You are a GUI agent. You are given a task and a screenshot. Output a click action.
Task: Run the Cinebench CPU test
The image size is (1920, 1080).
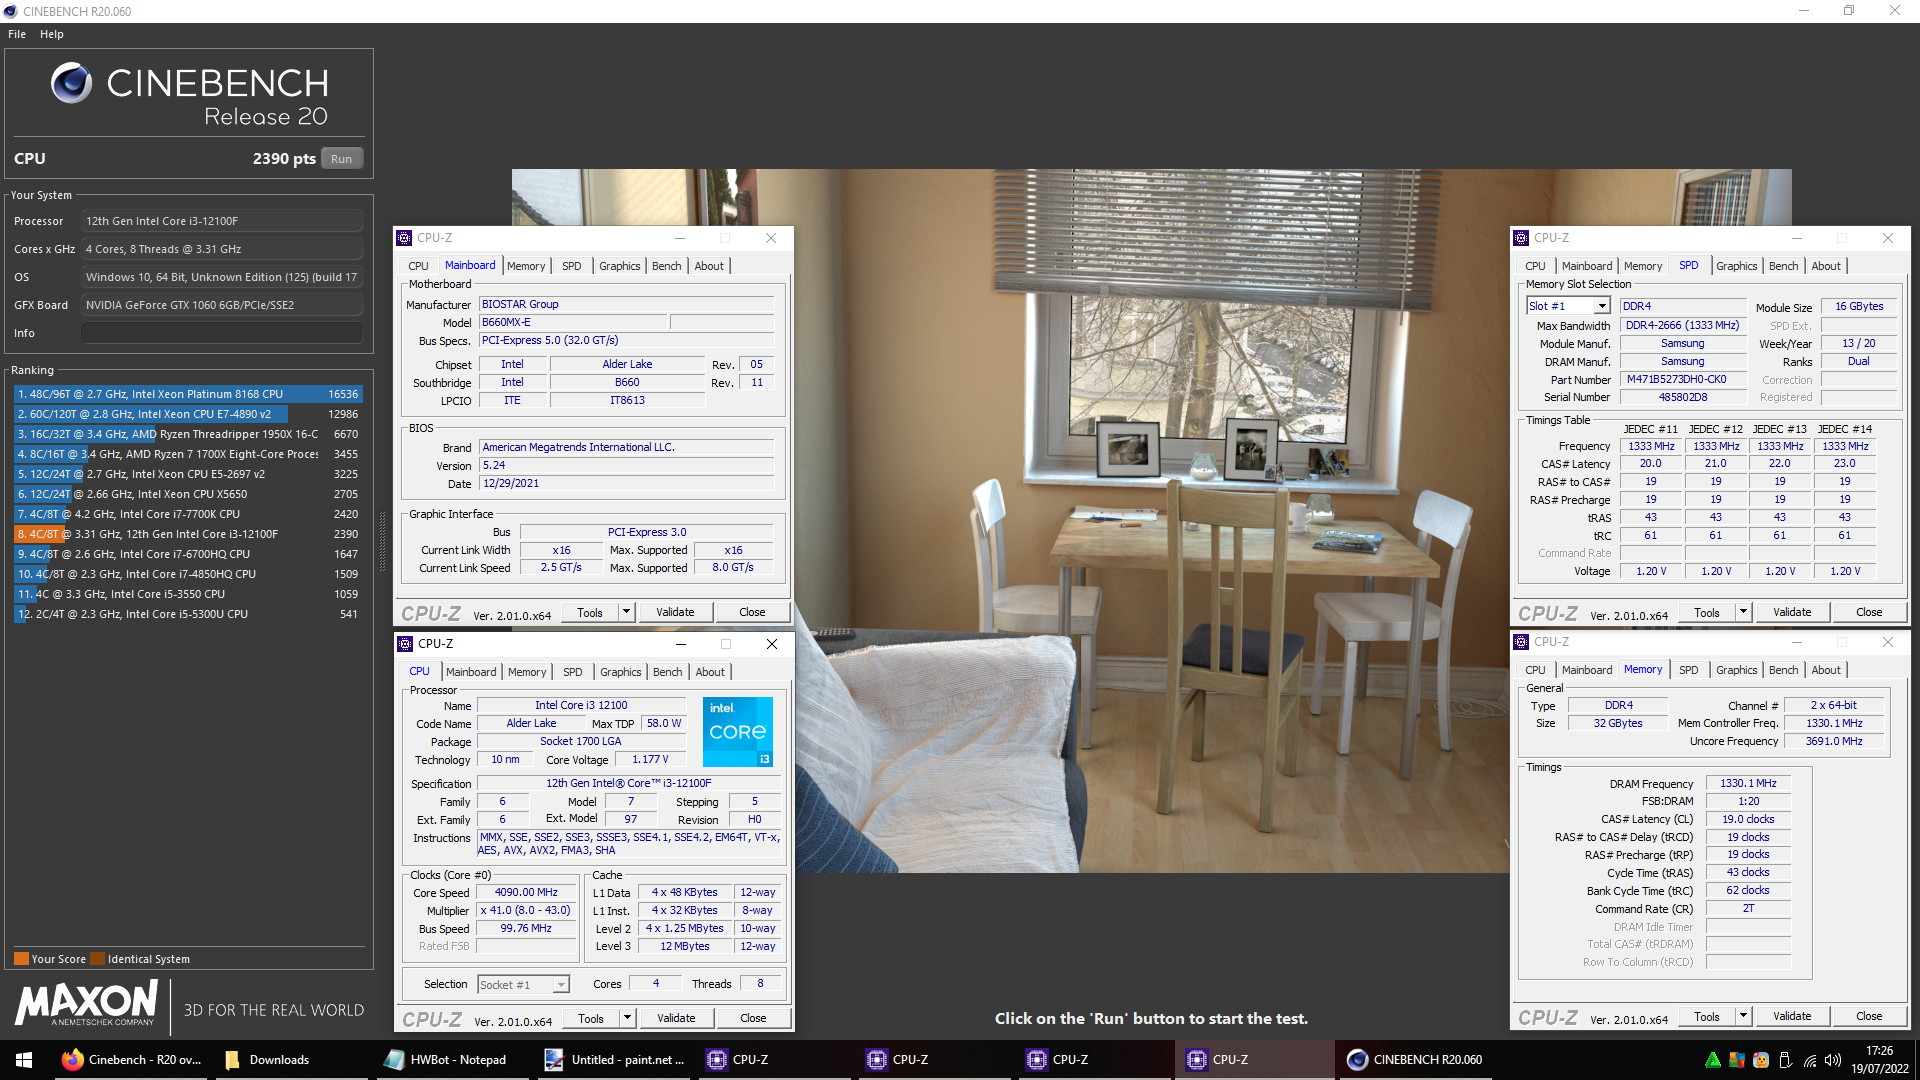342,159
